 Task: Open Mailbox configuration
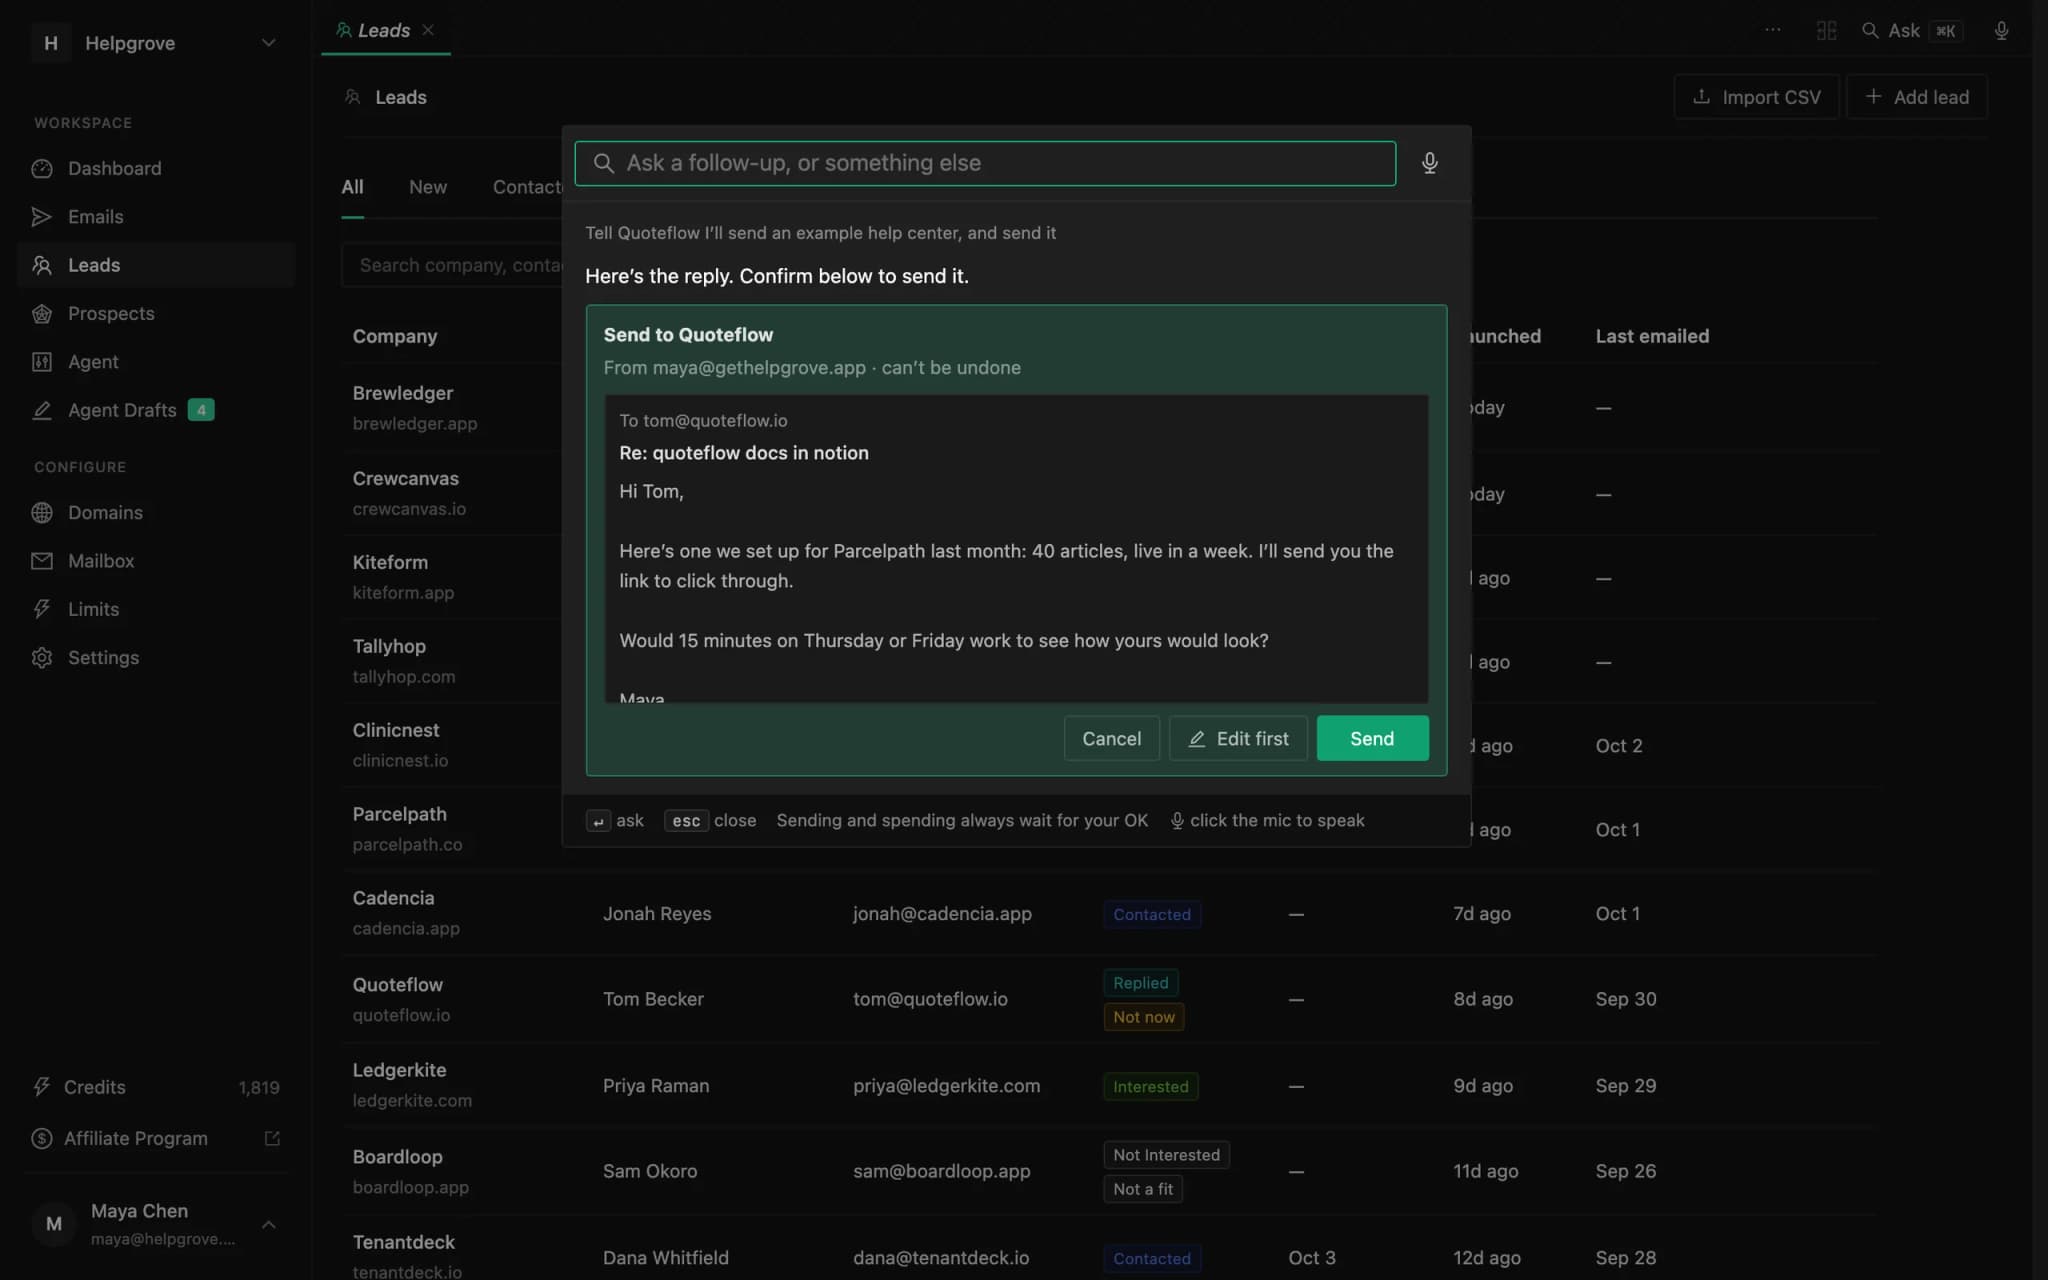156,560
